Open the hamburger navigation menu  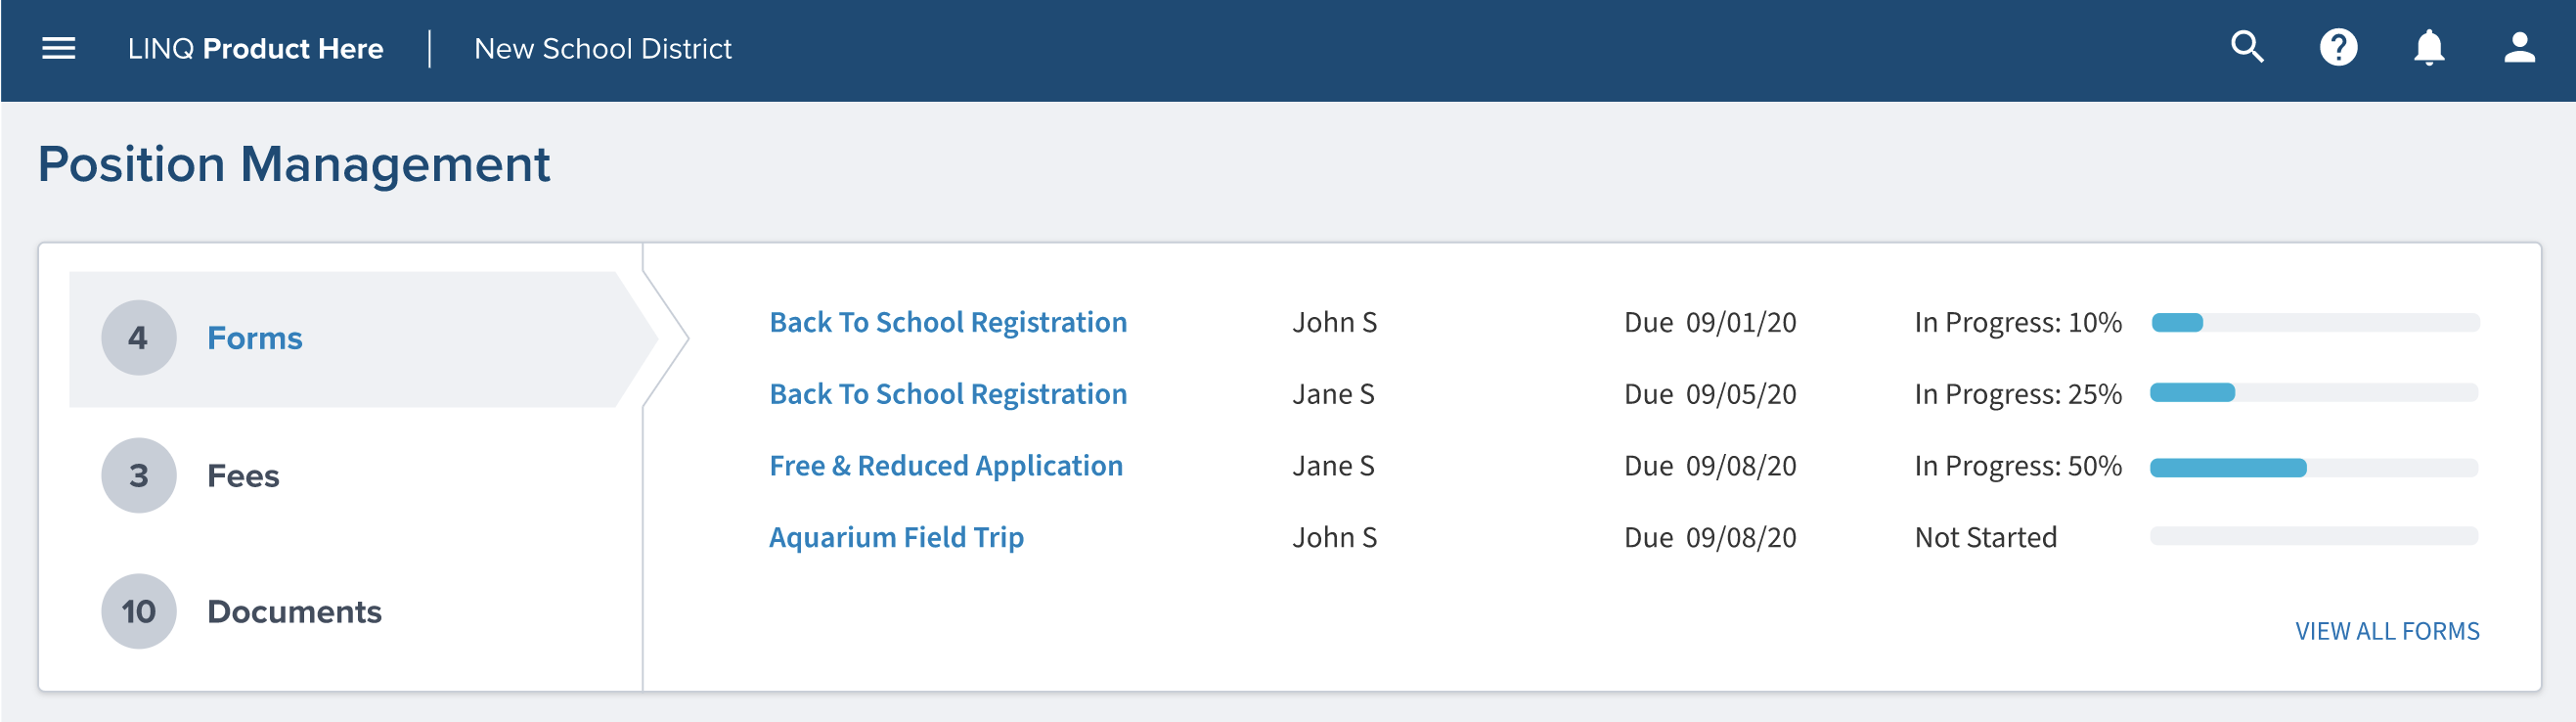(59, 48)
